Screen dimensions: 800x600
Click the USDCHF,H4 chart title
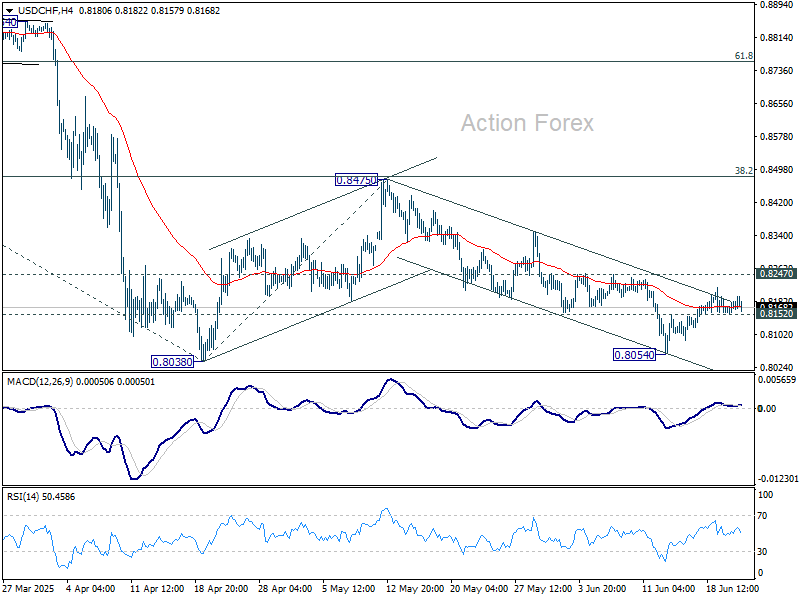[45, 11]
